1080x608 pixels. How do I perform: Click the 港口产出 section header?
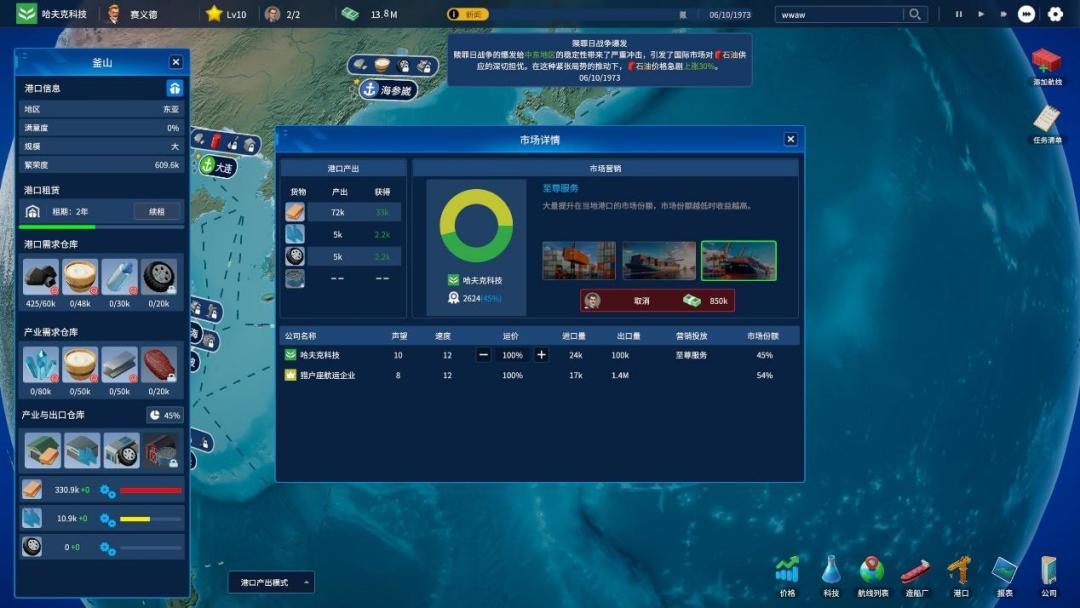(343, 168)
